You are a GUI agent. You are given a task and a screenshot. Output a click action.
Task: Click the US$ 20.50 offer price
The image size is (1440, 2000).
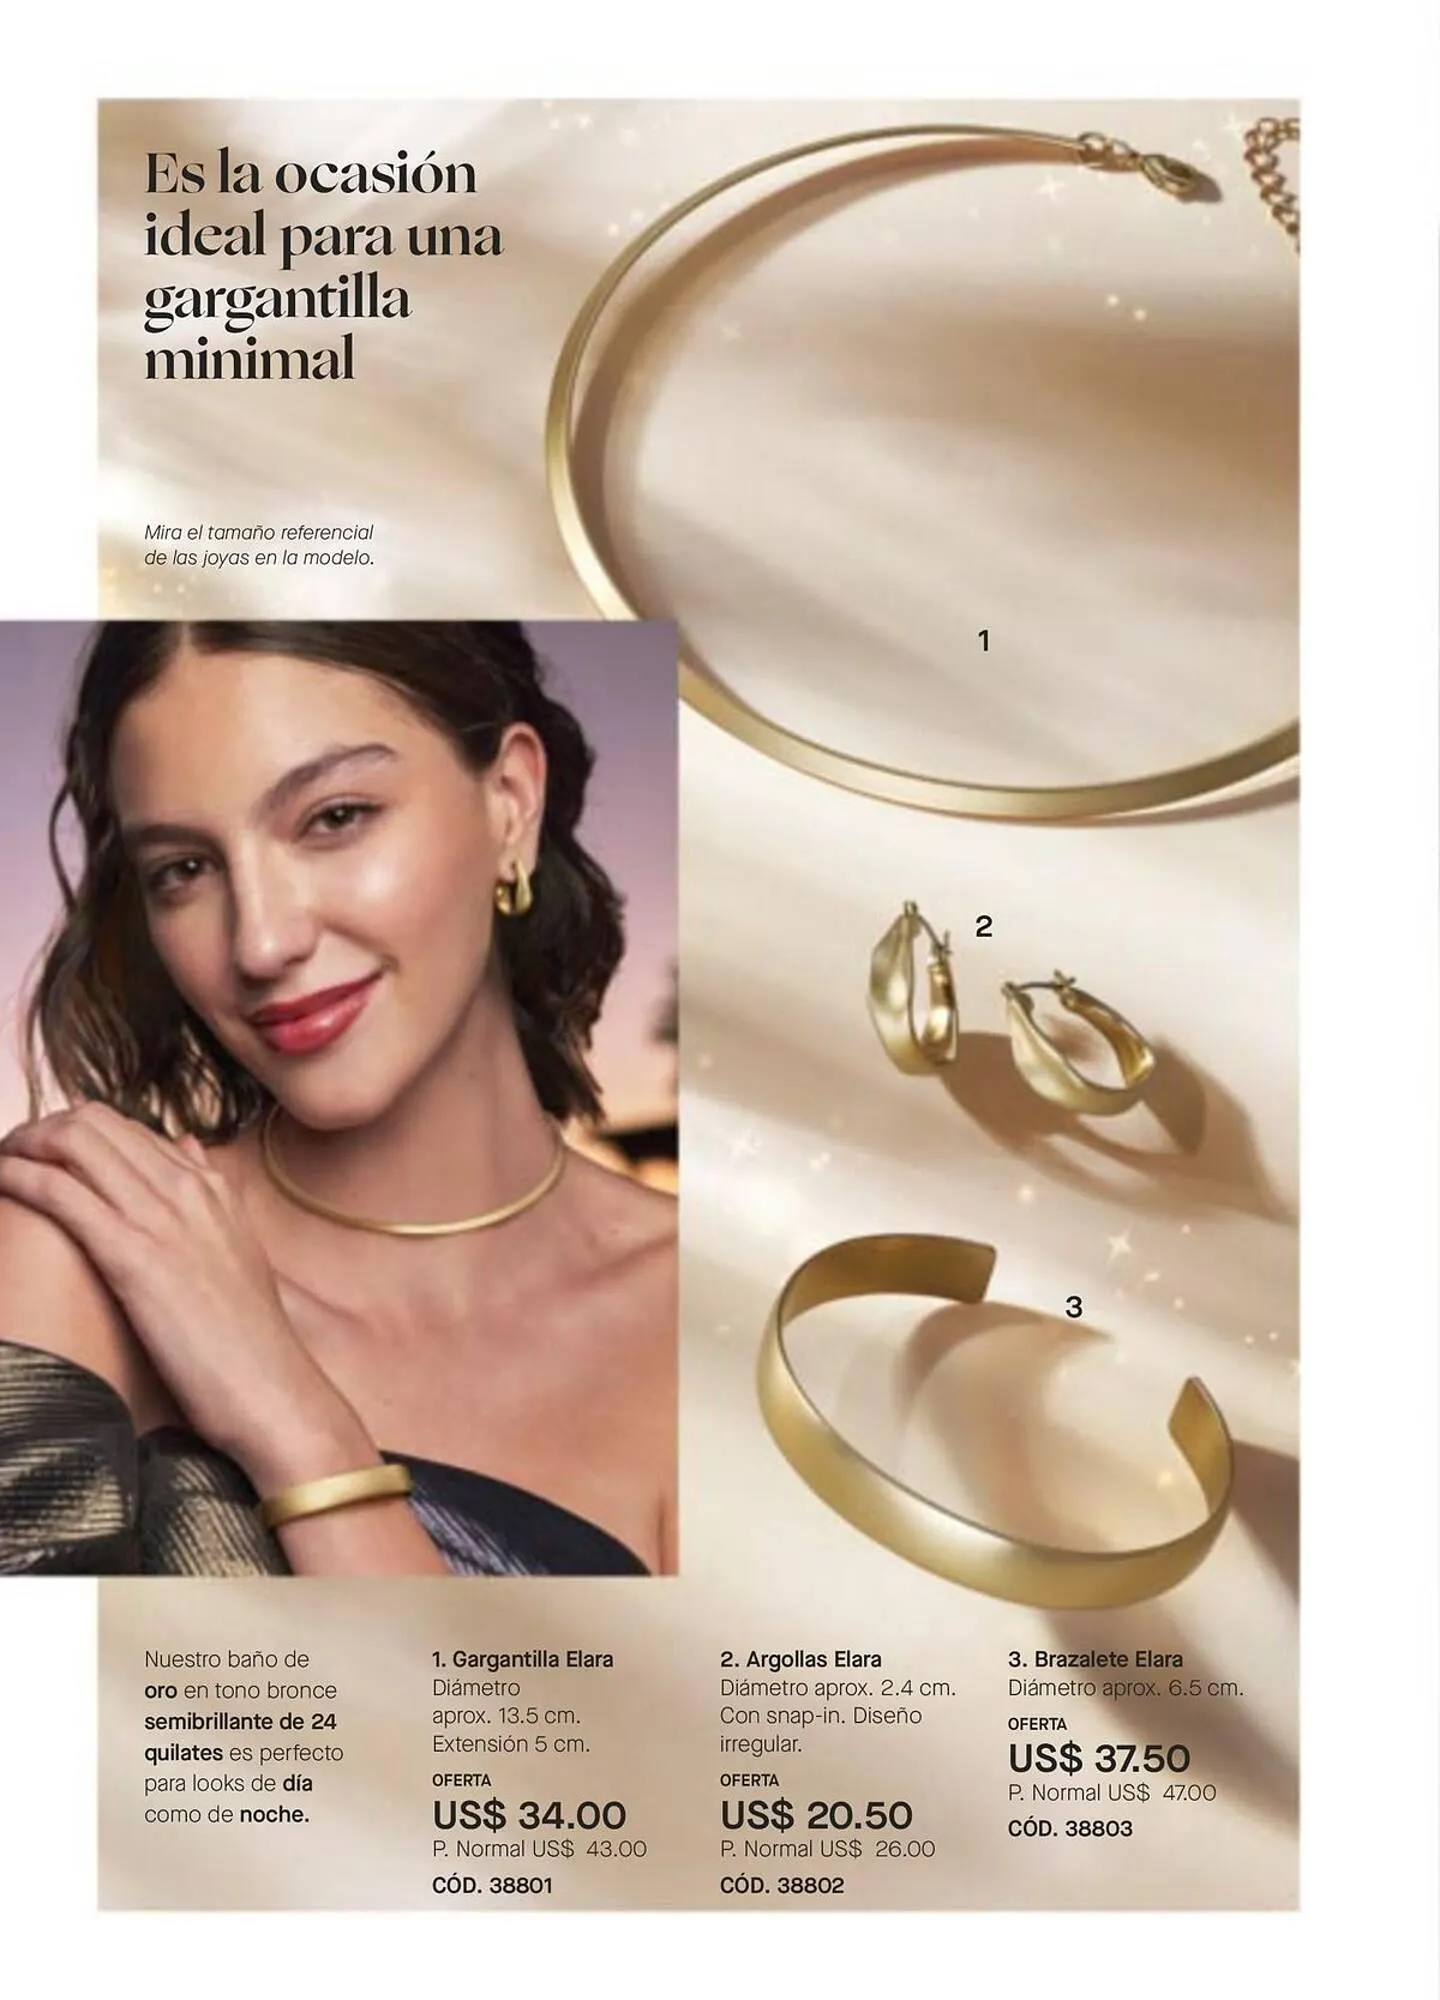point(816,1815)
